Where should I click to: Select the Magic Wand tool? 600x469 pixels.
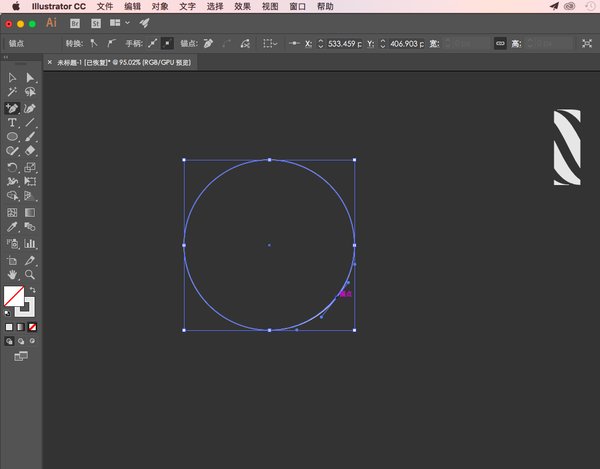[x=12, y=92]
